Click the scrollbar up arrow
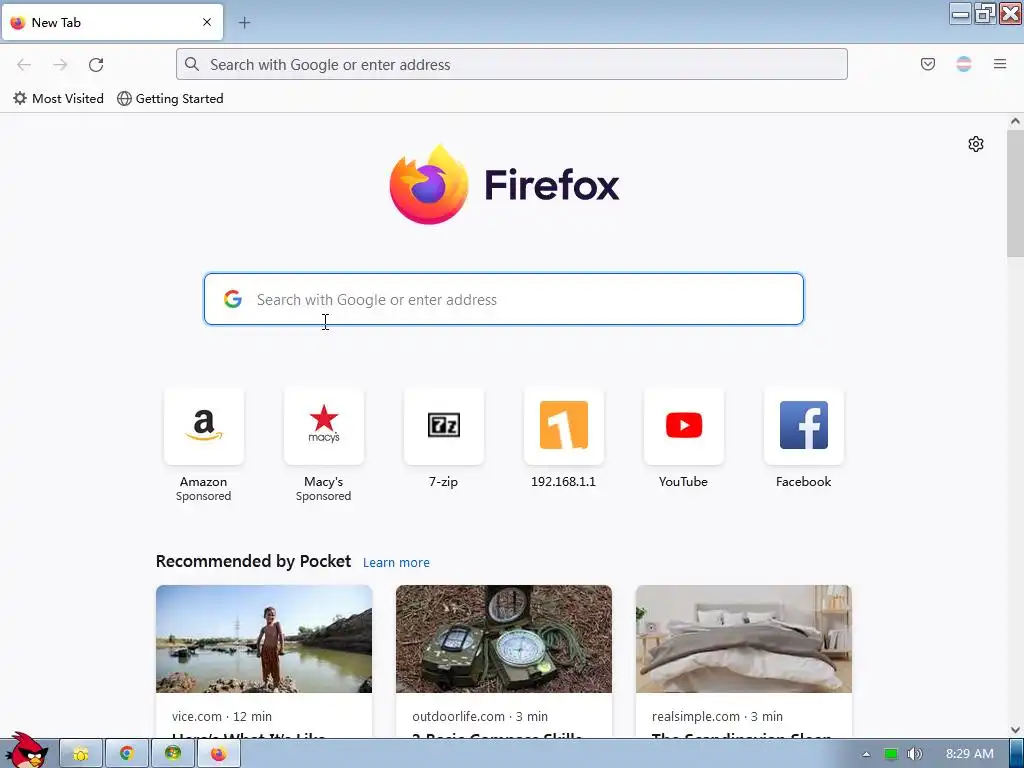The image size is (1024, 768). pyautogui.click(x=1015, y=121)
